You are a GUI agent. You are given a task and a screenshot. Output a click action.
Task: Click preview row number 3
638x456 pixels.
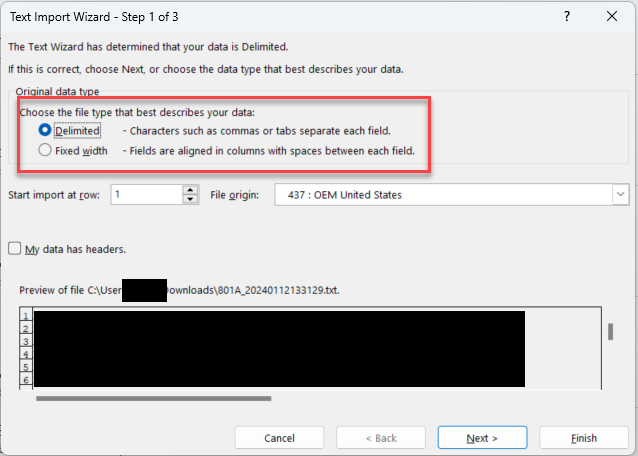pyautogui.click(x=26, y=341)
